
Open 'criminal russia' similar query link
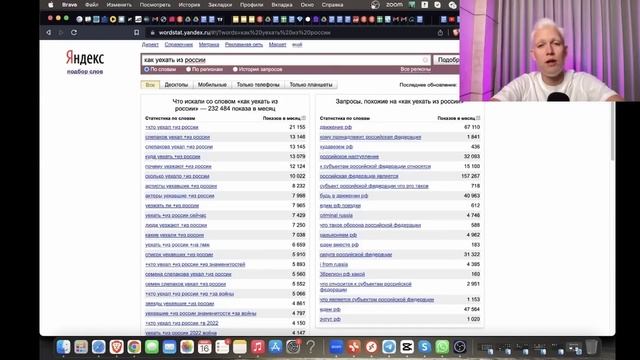(x=336, y=216)
